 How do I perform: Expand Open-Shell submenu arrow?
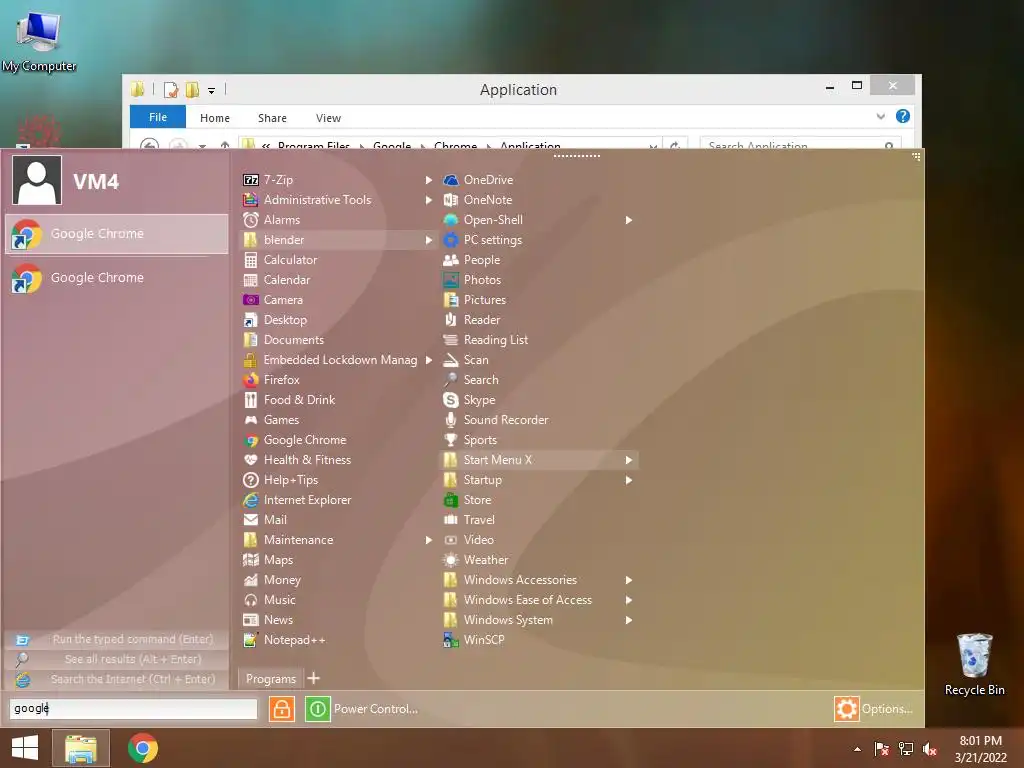(628, 220)
